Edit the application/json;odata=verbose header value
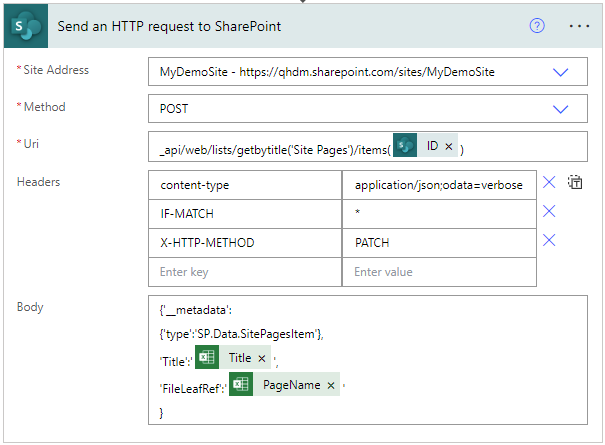The image size is (605, 445). 439,185
